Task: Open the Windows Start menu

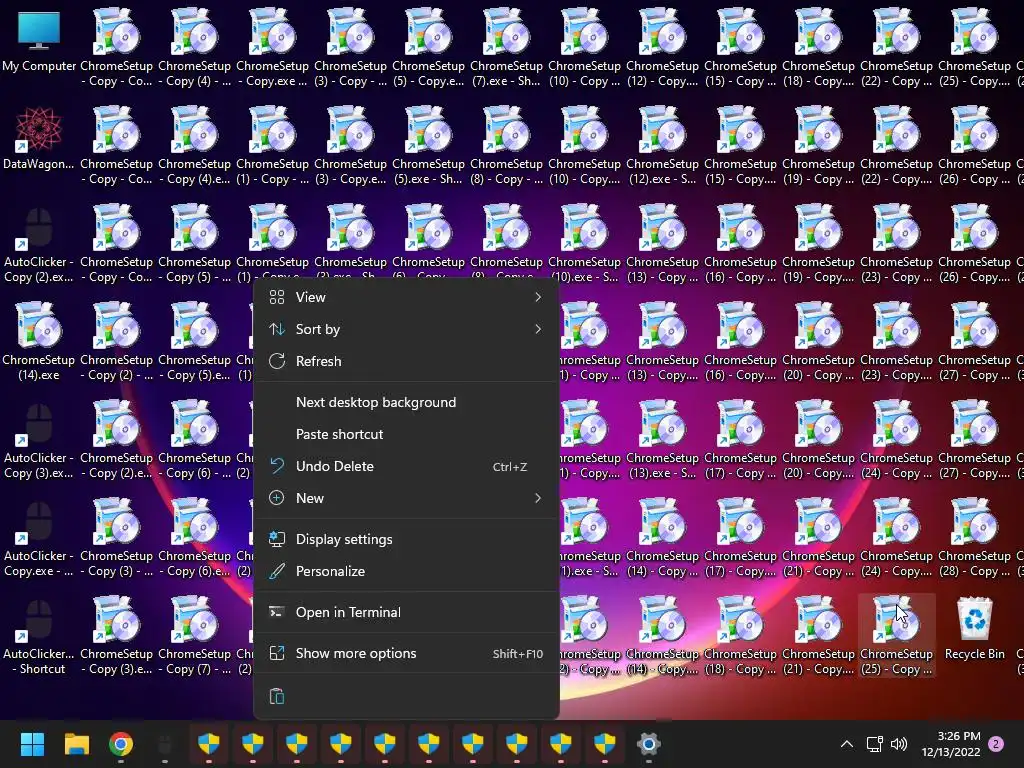Action: pyautogui.click(x=32, y=744)
